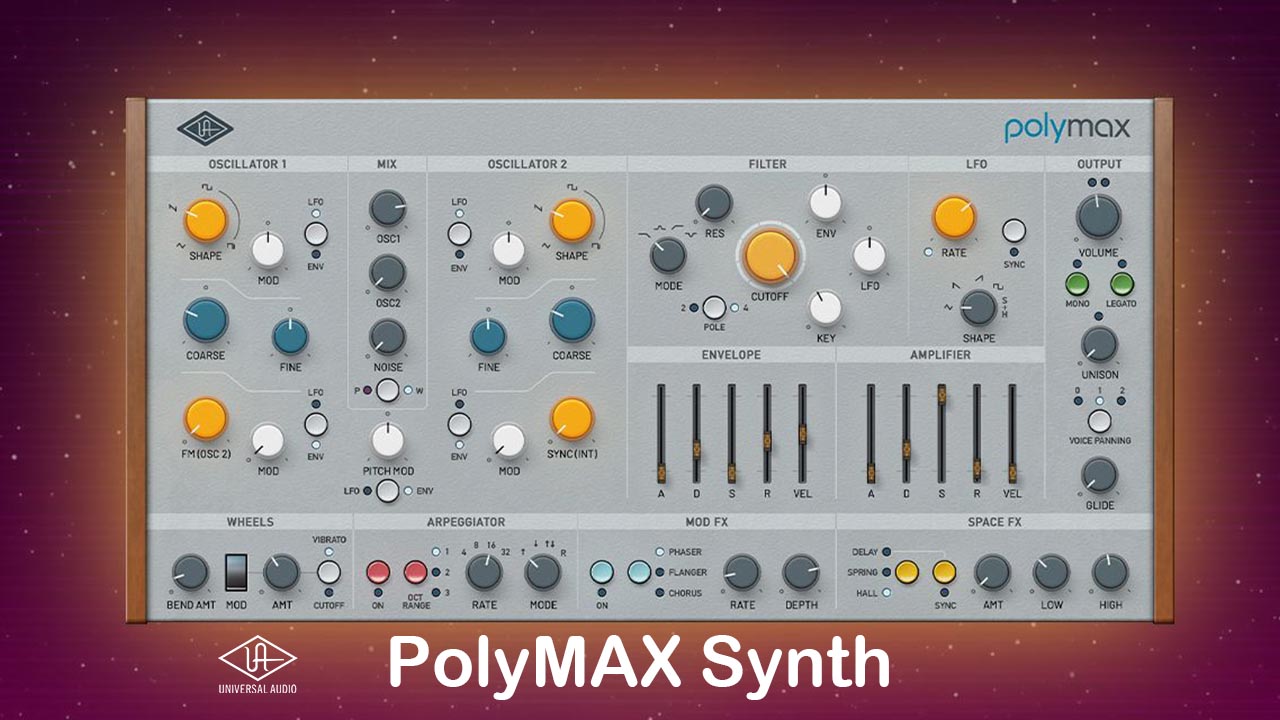
Task: Click the Oscillator 1 orange Shape knob
Action: coord(206,220)
